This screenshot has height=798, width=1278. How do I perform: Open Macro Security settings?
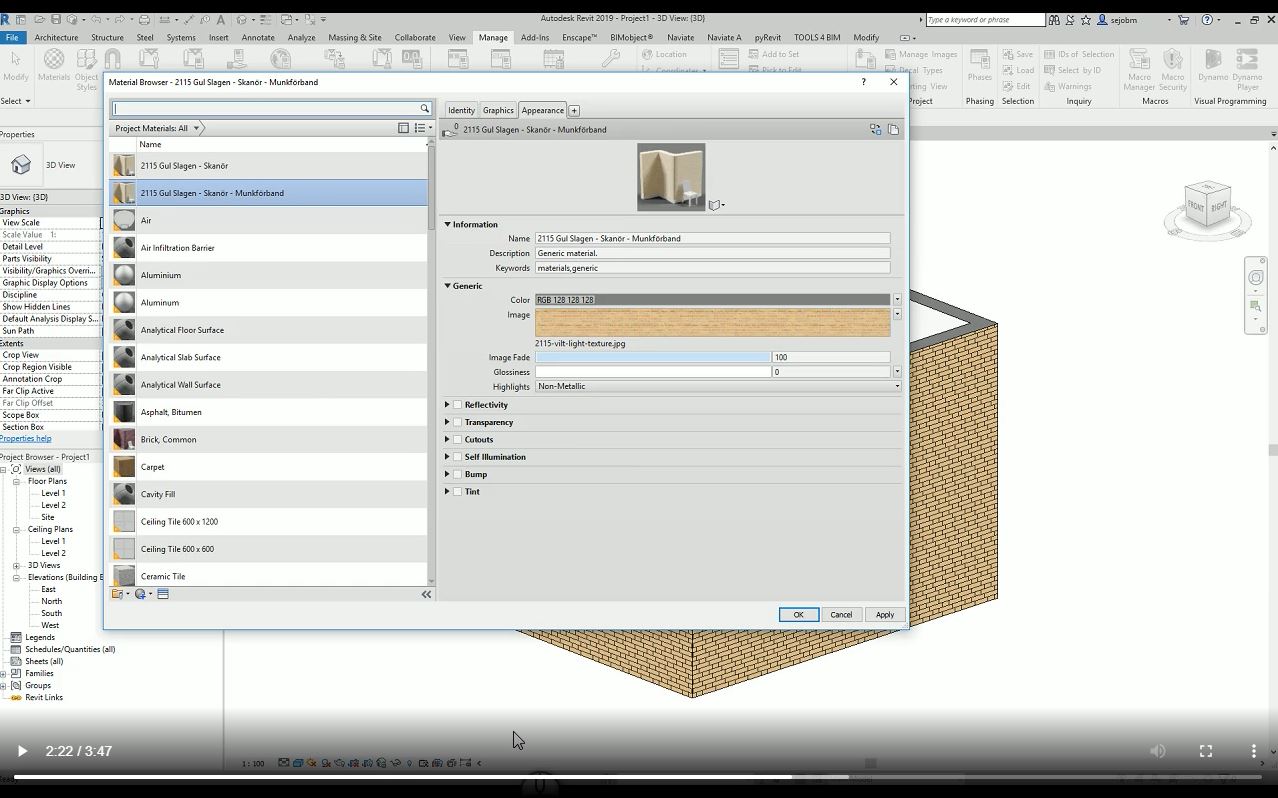coord(1173,69)
